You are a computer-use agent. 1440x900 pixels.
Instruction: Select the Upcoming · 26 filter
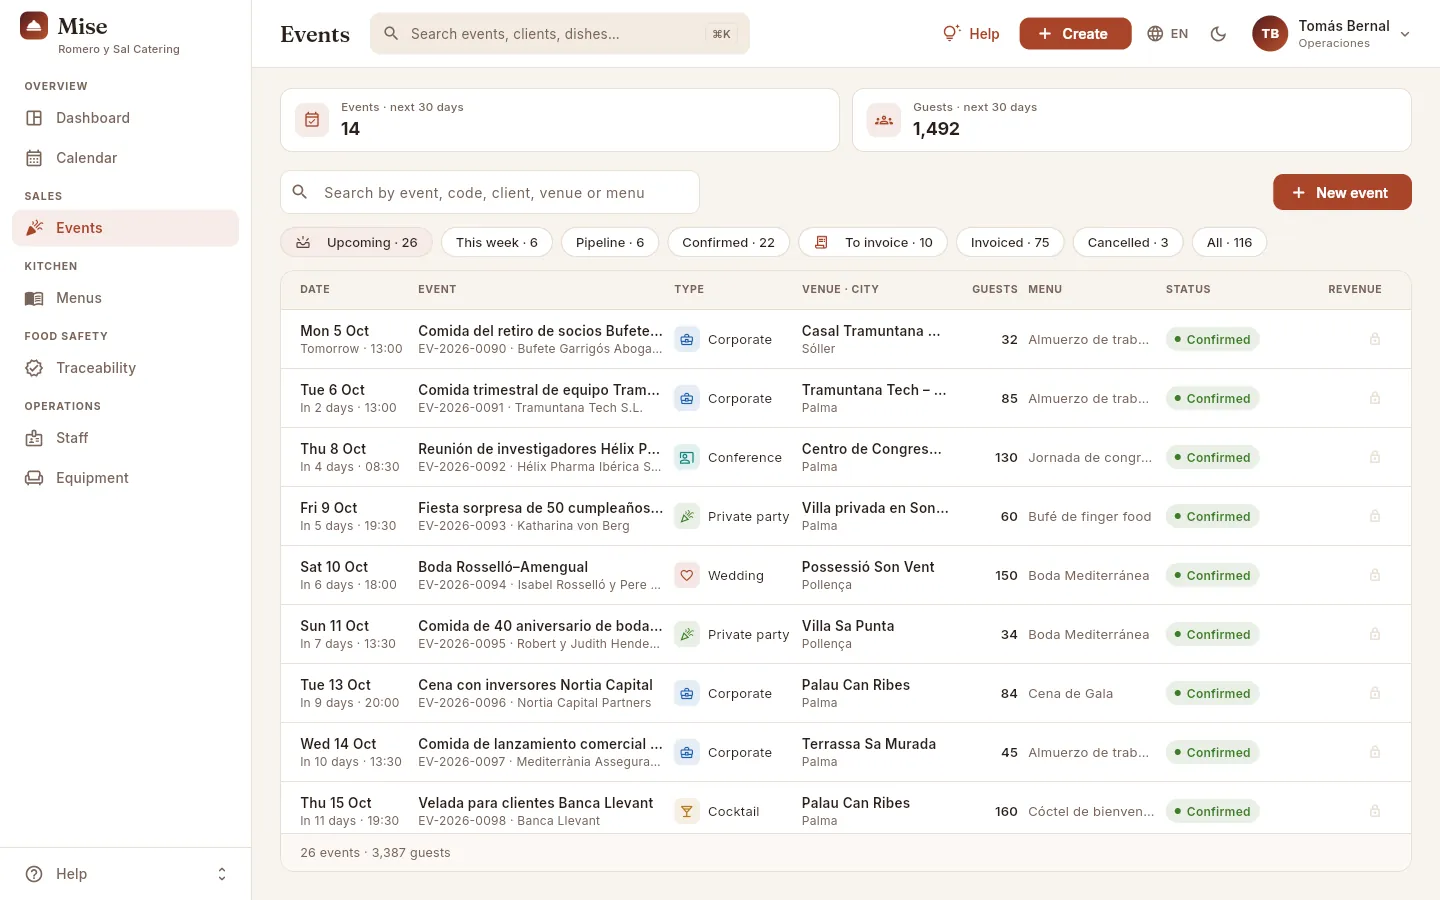(357, 242)
